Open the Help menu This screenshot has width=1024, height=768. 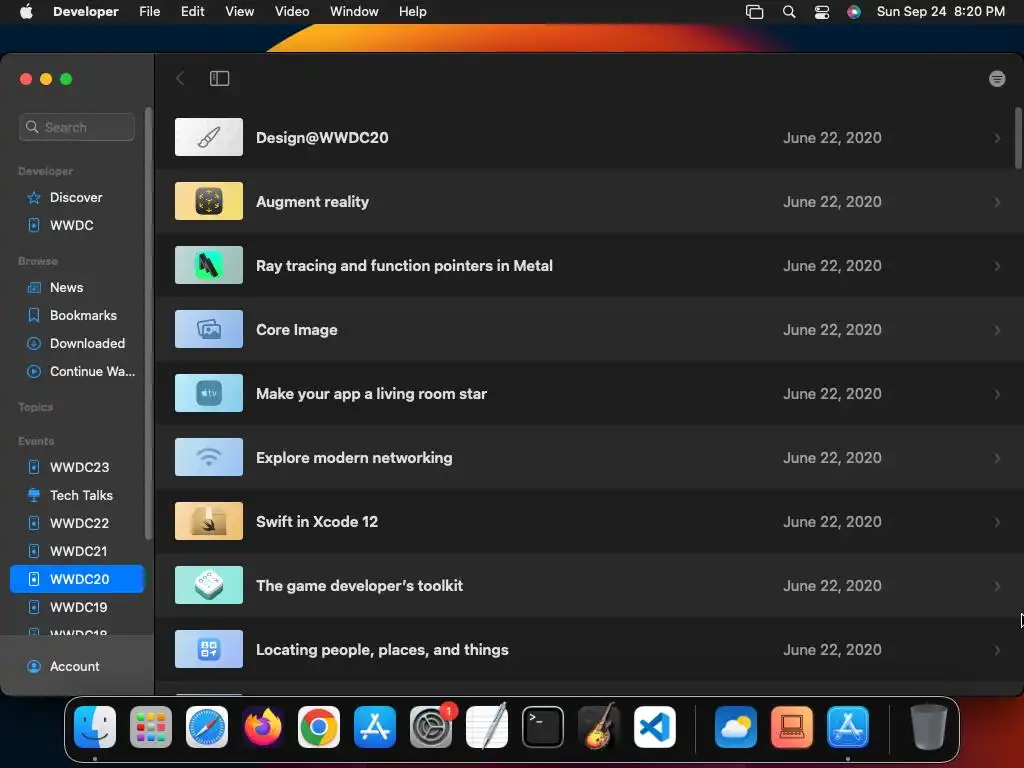[x=413, y=12]
